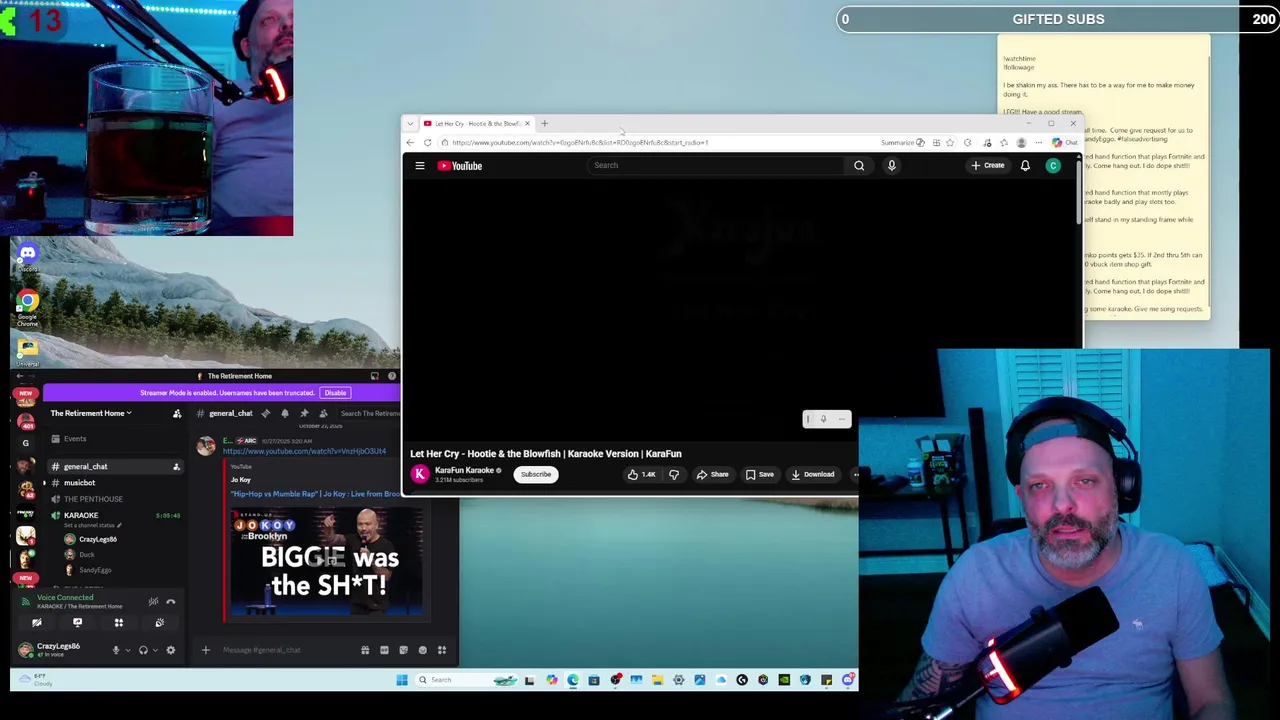Click Set a channel status in Discord
1280x720 pixels.
[x=92, y=525]
